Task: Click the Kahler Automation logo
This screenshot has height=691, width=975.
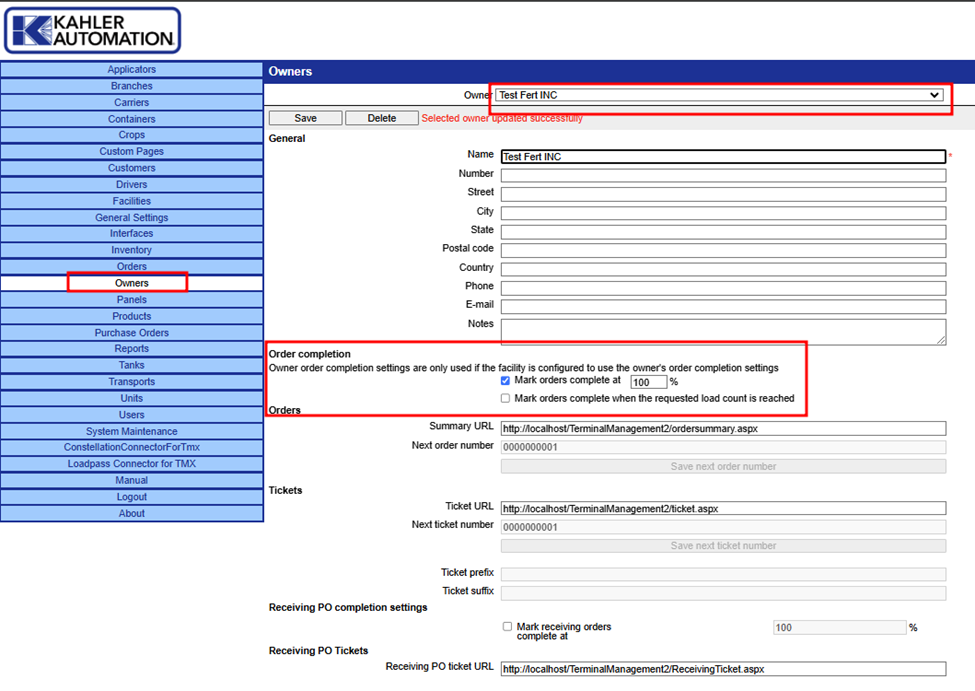Action: click(93, 30)
